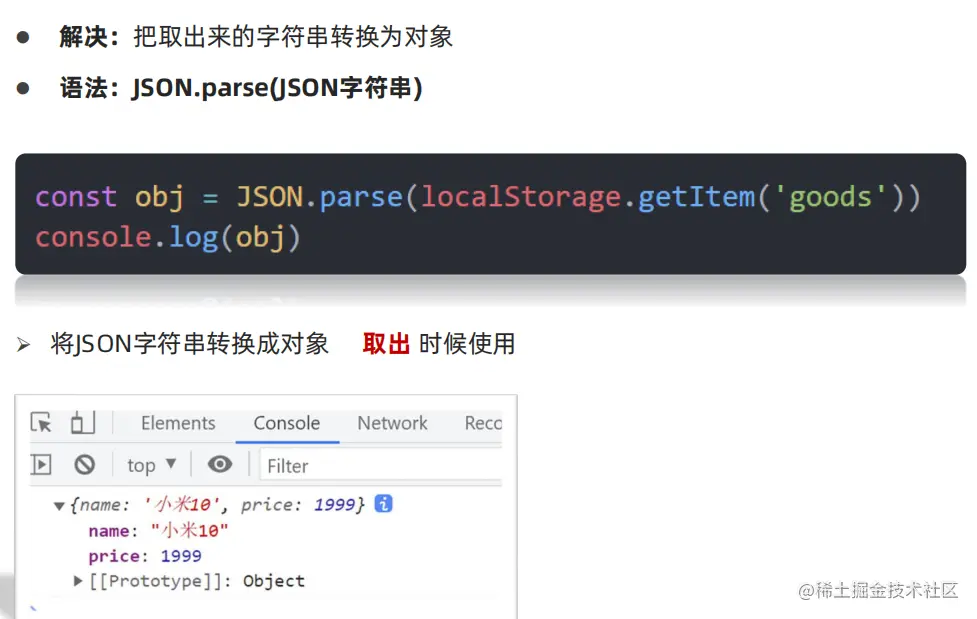Toggle the device toolbar icon

(83, 422)
